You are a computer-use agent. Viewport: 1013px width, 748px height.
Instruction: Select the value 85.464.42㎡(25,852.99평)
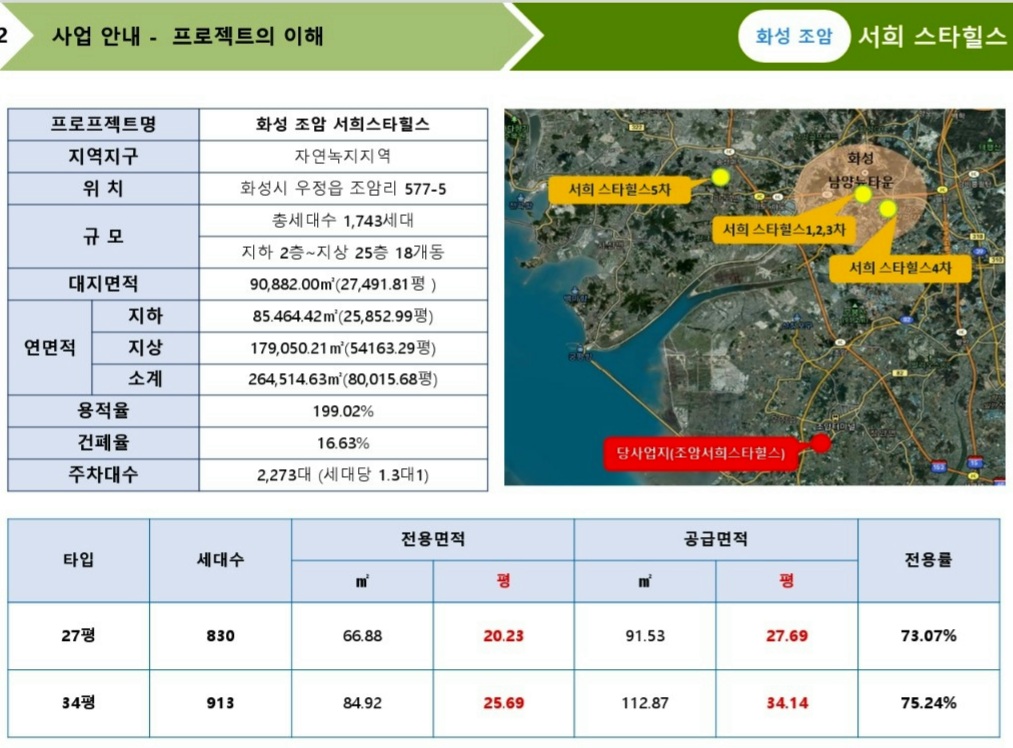[342, 316]
